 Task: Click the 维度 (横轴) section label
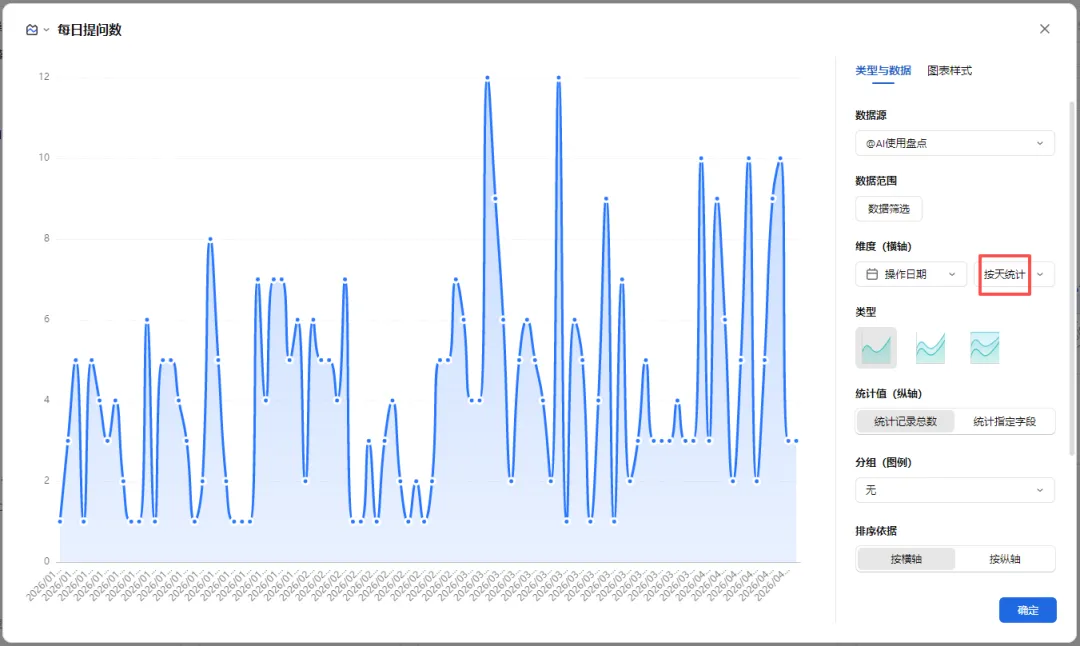tap(884, 247)
